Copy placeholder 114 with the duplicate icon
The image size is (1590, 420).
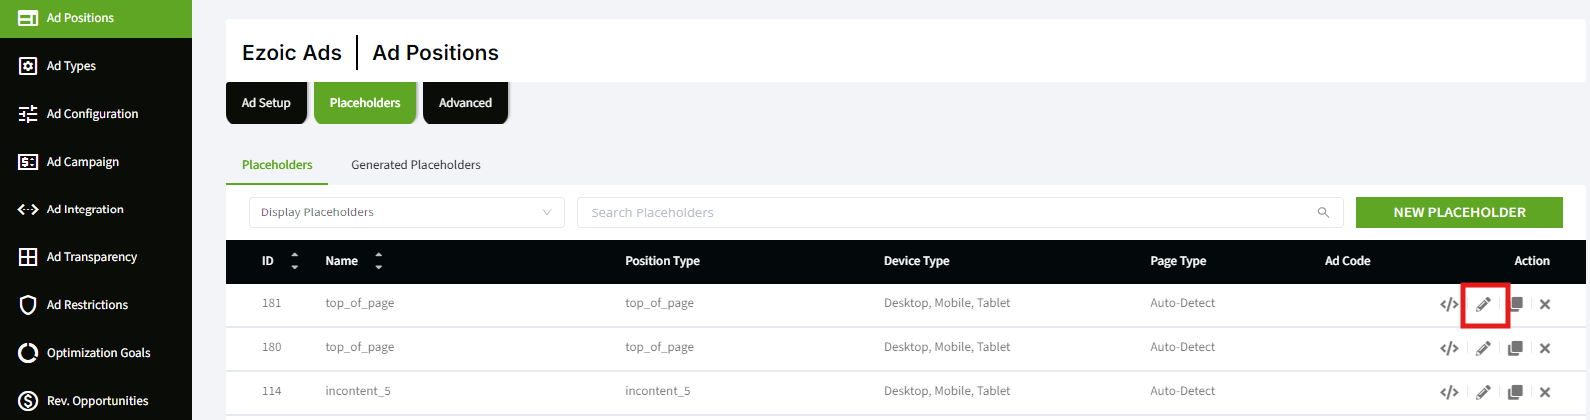click(x=1515, y=392)
